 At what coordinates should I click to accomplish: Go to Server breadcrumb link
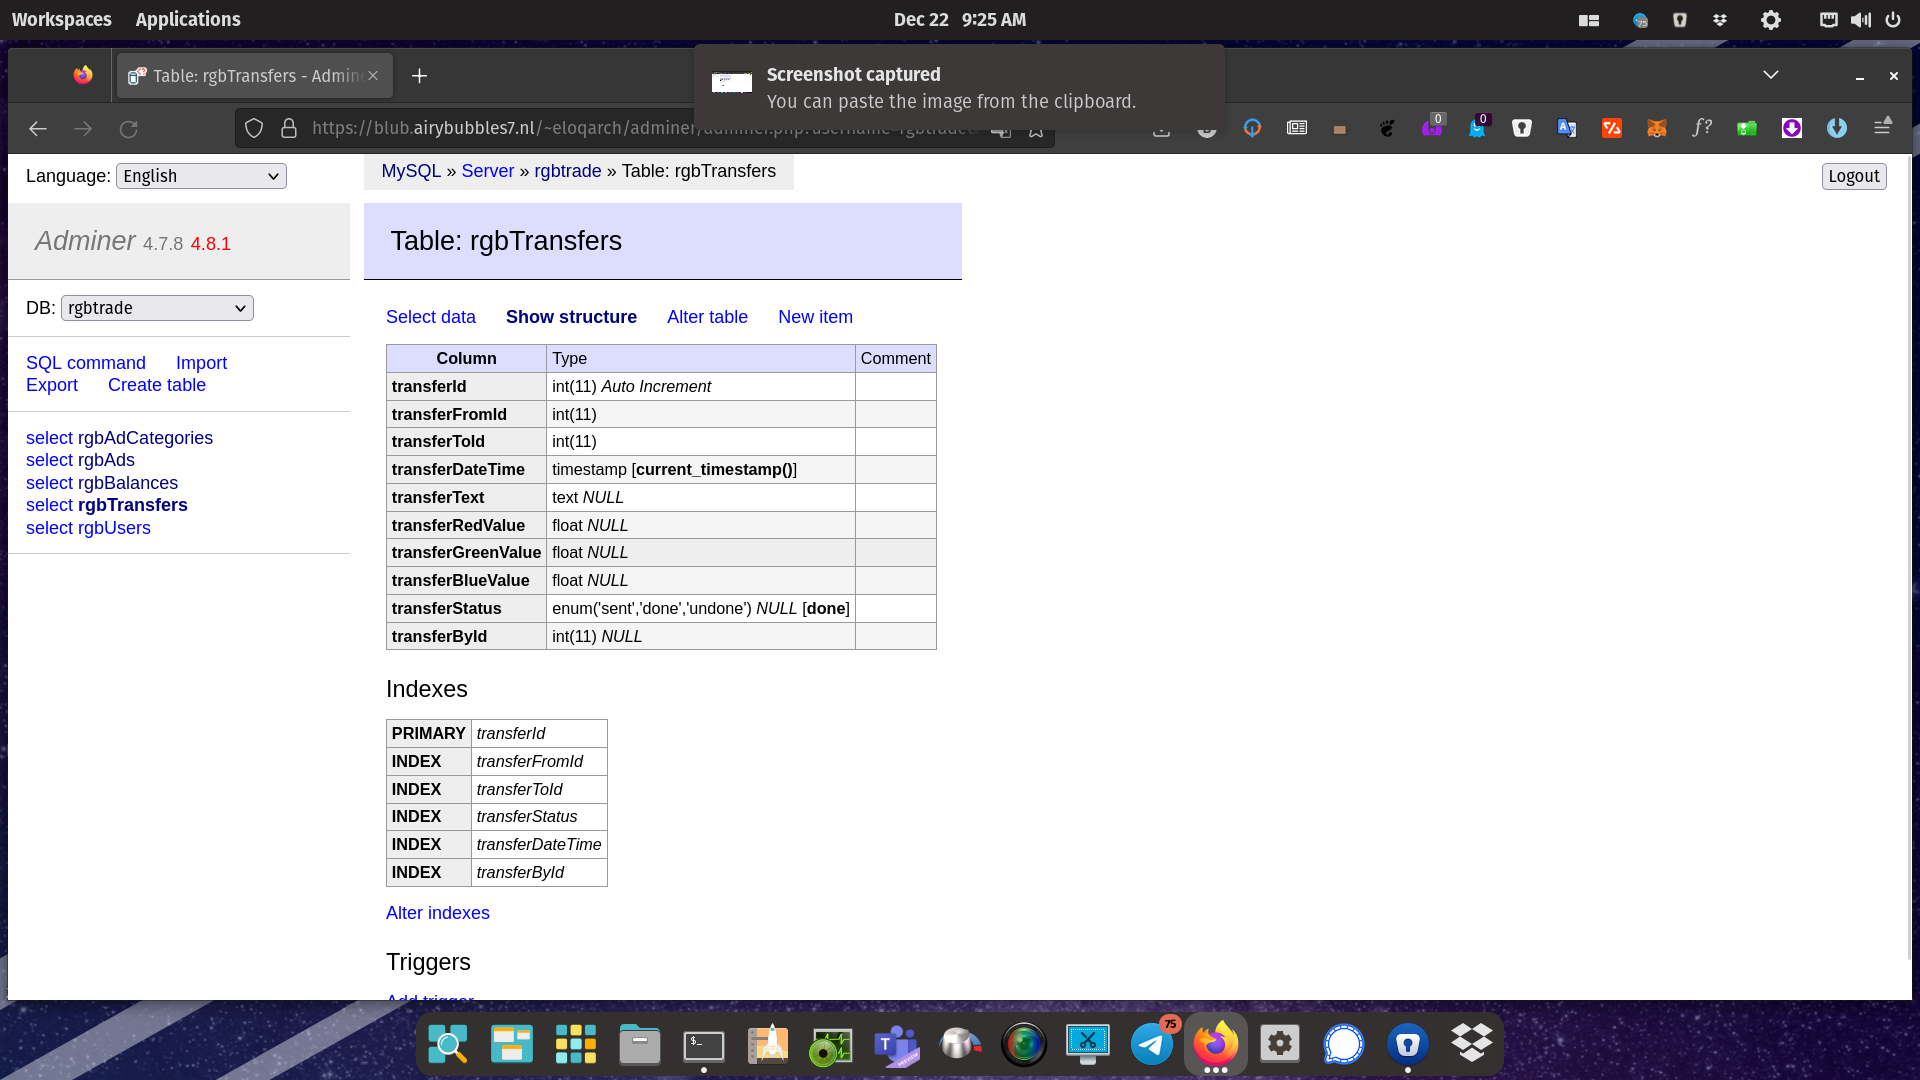tap(488, 171)
